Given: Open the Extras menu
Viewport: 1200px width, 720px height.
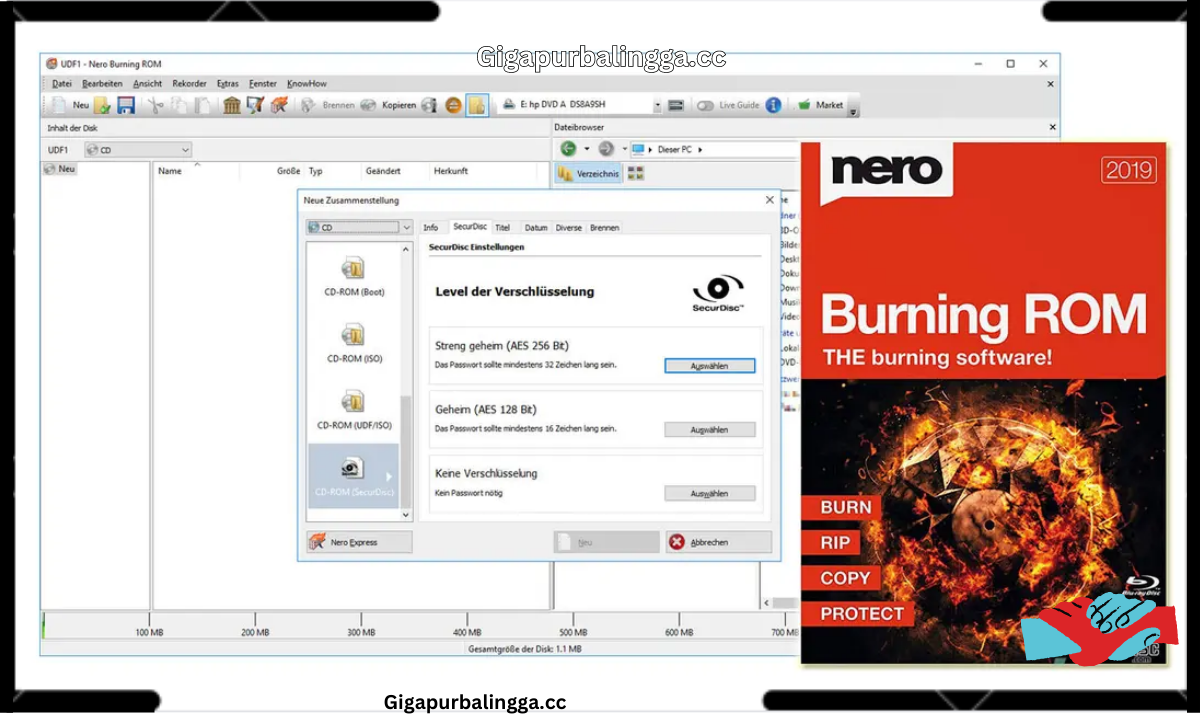Looking at the screenshot, I should point(228,84).
